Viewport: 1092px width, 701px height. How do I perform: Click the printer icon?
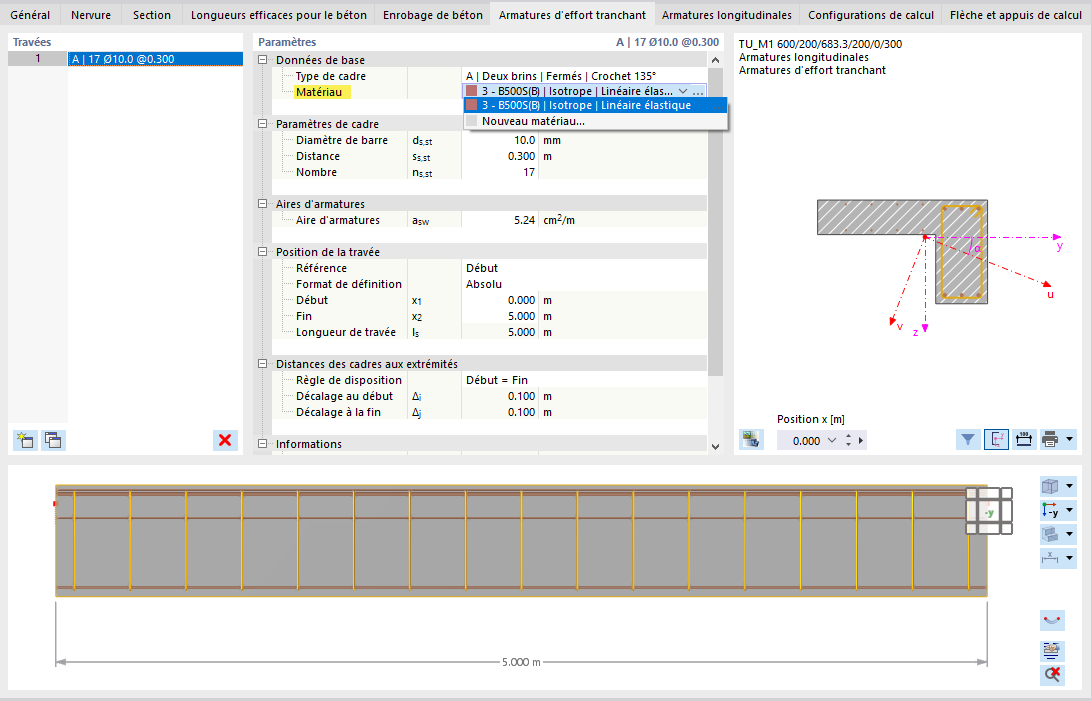pos(1050,439)
